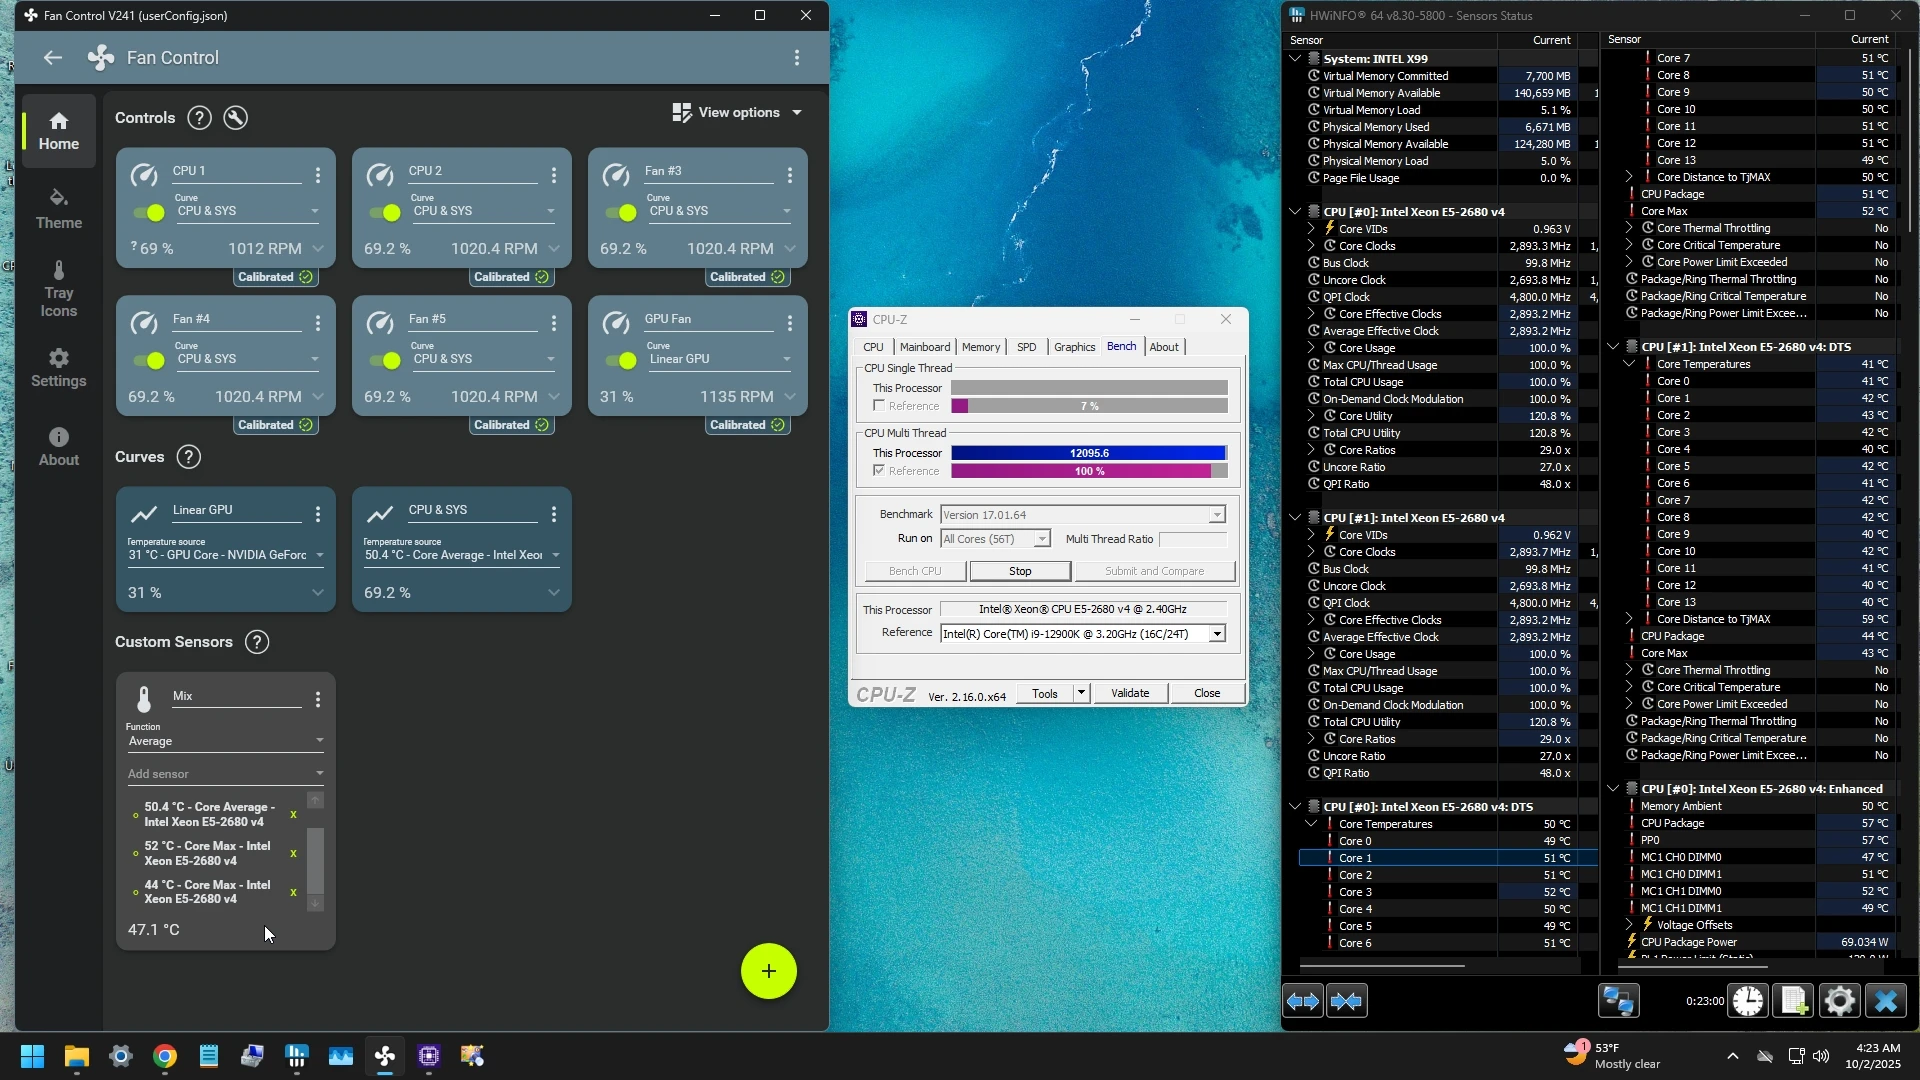The width and height of the screenshot is (1920, 1080).
Task: Click back arrow in Fan Control header
Action: point(52,58)
